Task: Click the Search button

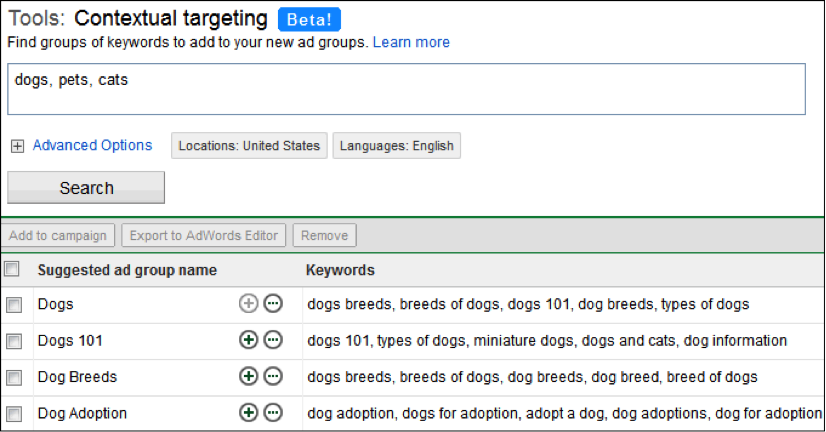Action: click(86, 188)
